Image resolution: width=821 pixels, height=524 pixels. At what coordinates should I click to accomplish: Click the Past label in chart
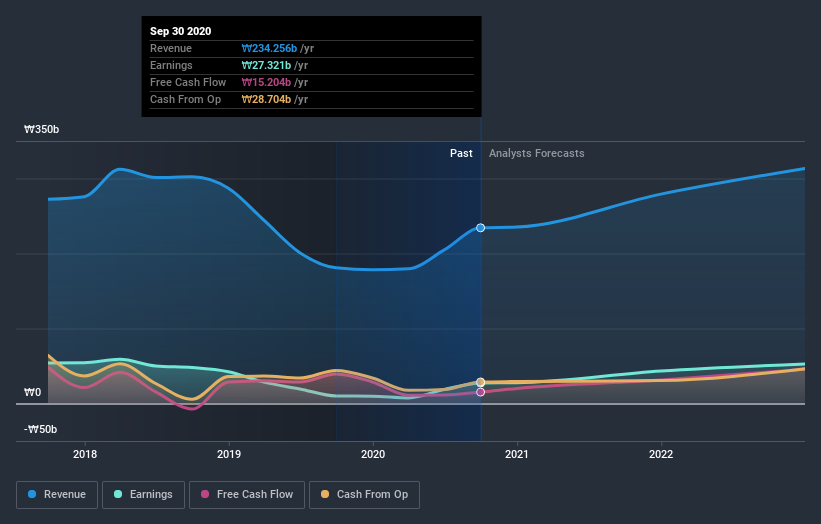[x=461, y=153]
